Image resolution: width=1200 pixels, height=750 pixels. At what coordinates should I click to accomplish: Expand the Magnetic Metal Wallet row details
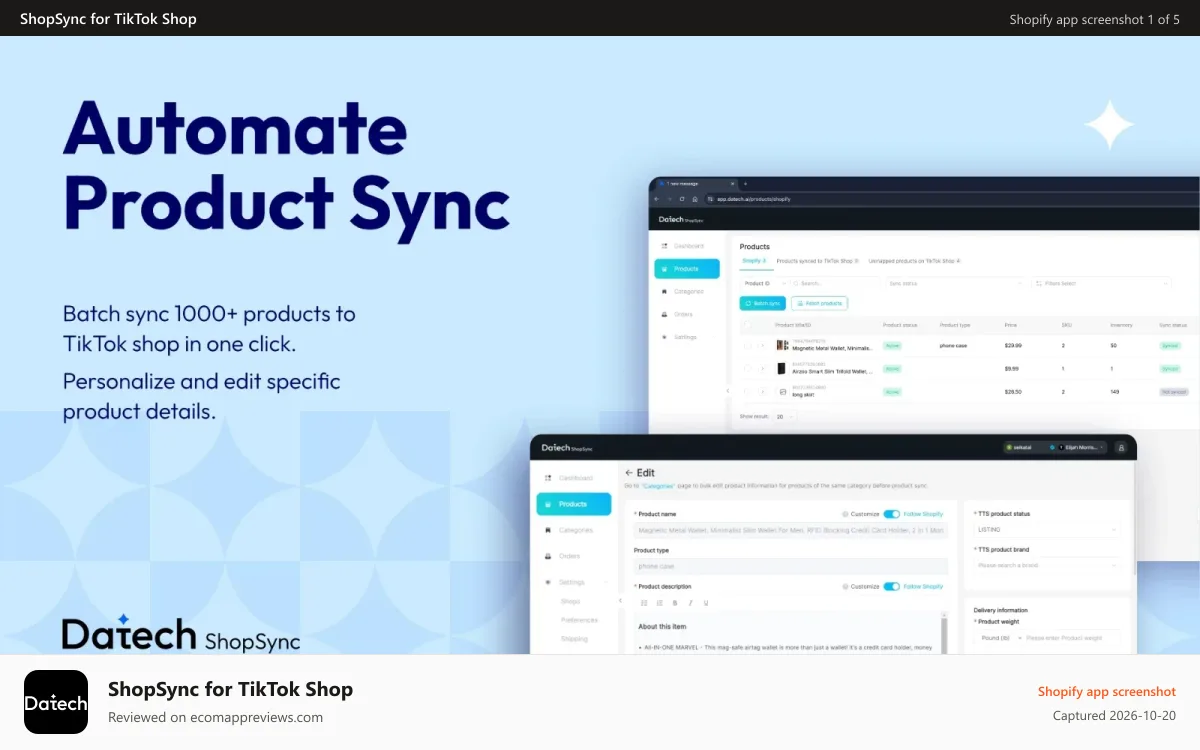click(x=762, y=346)
